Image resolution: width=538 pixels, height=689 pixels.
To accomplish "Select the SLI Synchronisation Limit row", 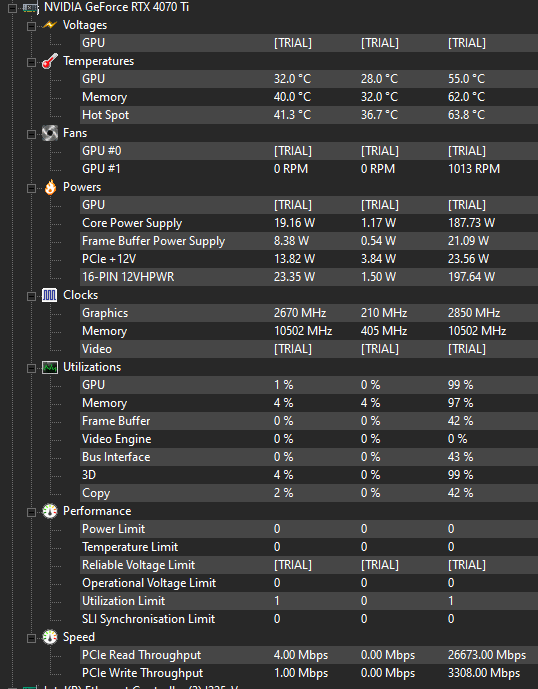I will (309, 619).
